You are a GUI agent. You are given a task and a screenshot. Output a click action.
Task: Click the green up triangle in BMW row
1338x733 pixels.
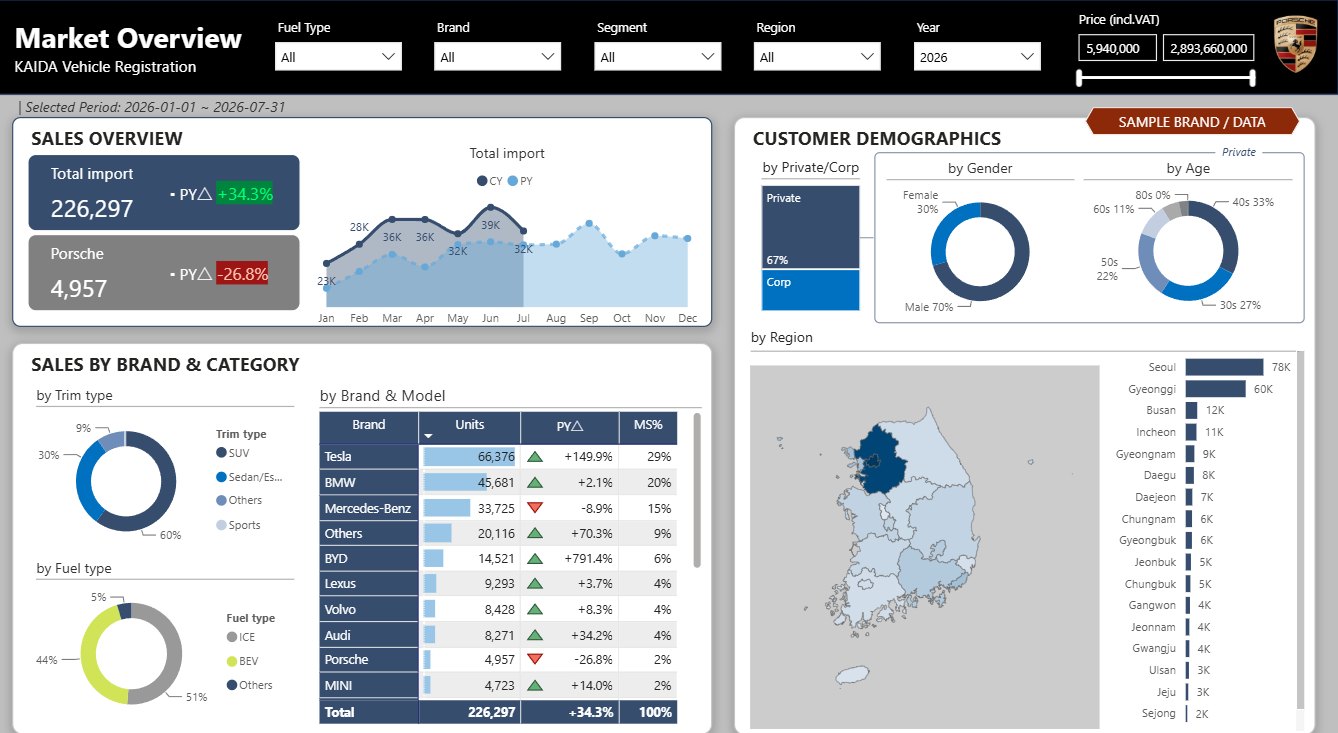tap(535, 482)
